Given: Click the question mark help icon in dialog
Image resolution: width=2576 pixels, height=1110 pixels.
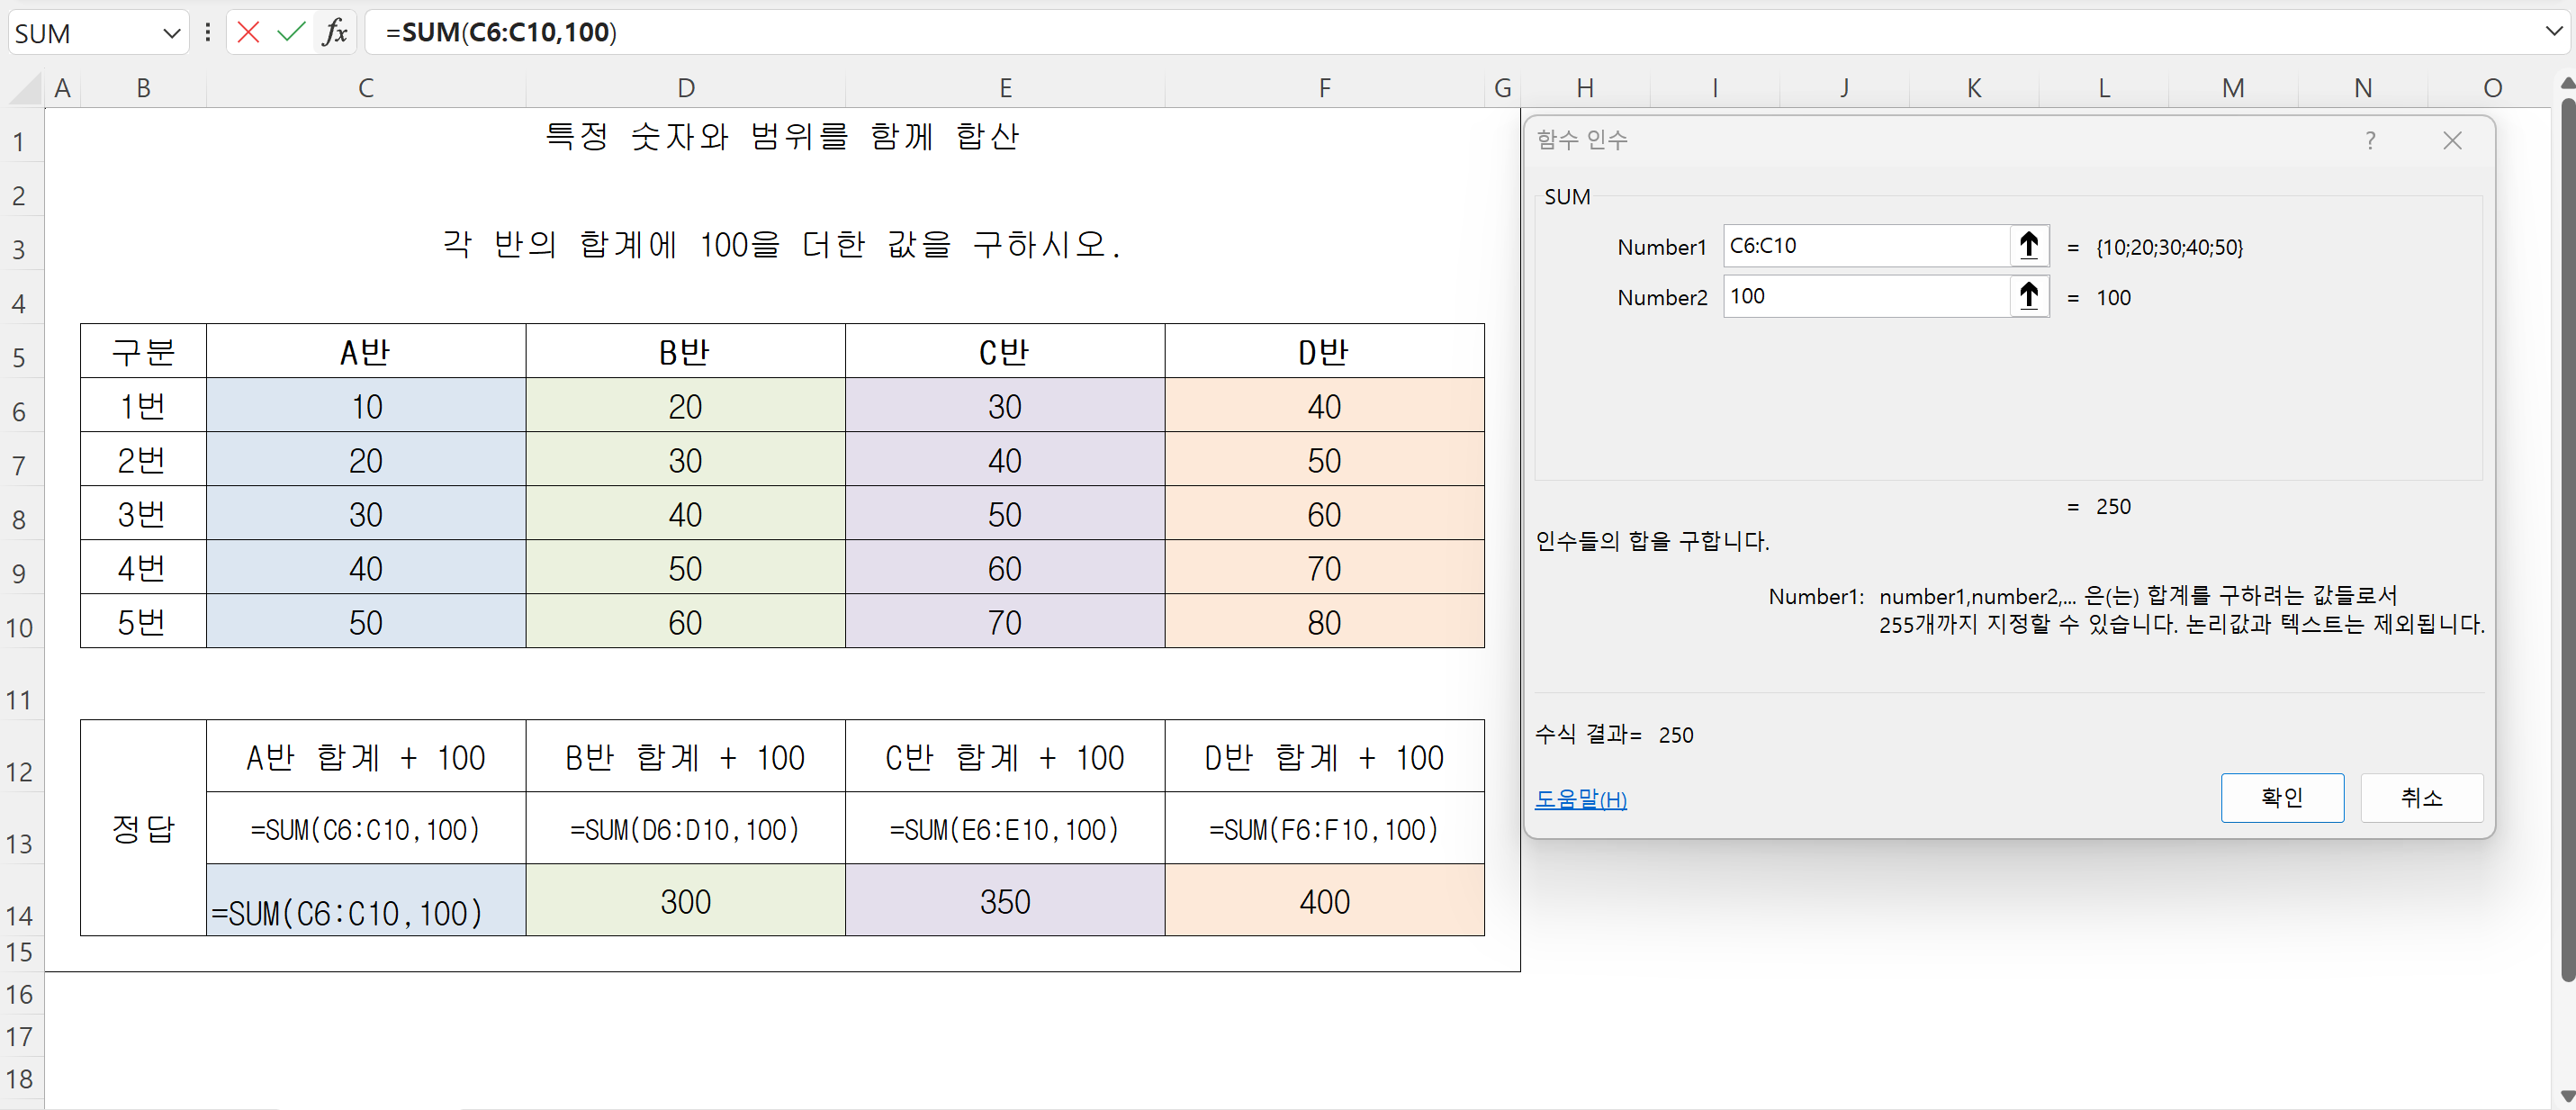Looking at the screenshot, I should point(2370,141).
